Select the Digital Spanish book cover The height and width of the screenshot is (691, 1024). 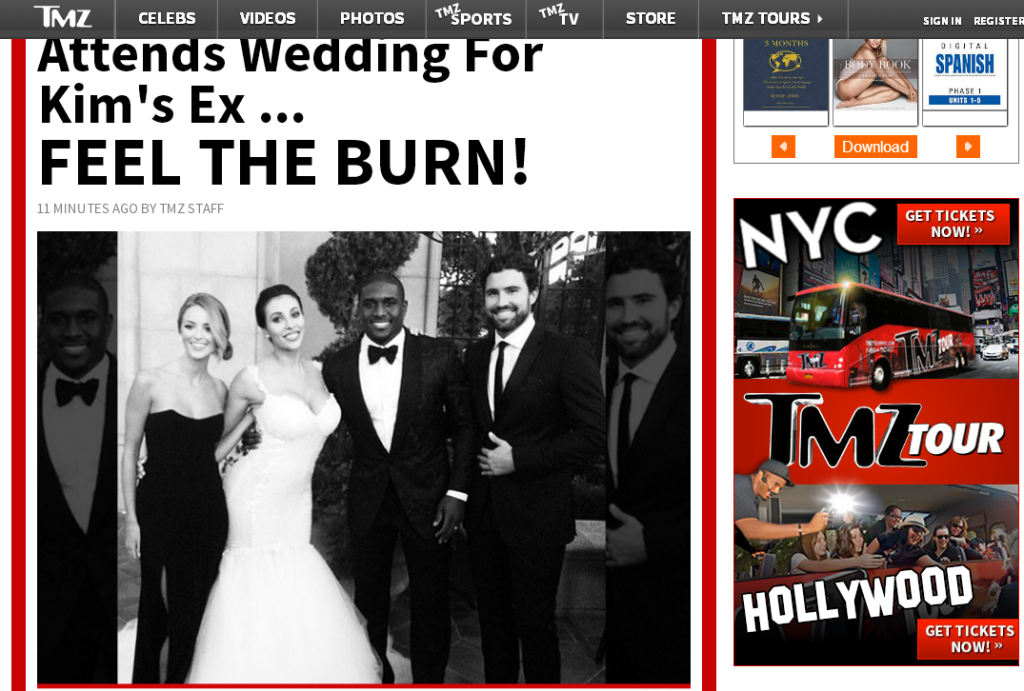click(965, 82)
